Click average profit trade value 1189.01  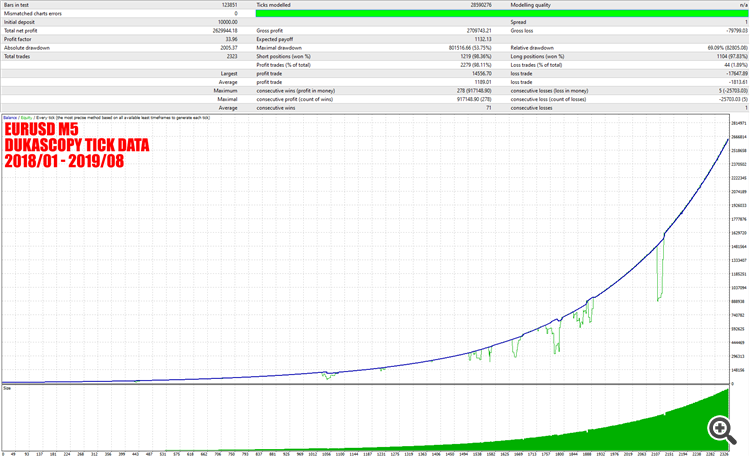[x=483, y=82]
